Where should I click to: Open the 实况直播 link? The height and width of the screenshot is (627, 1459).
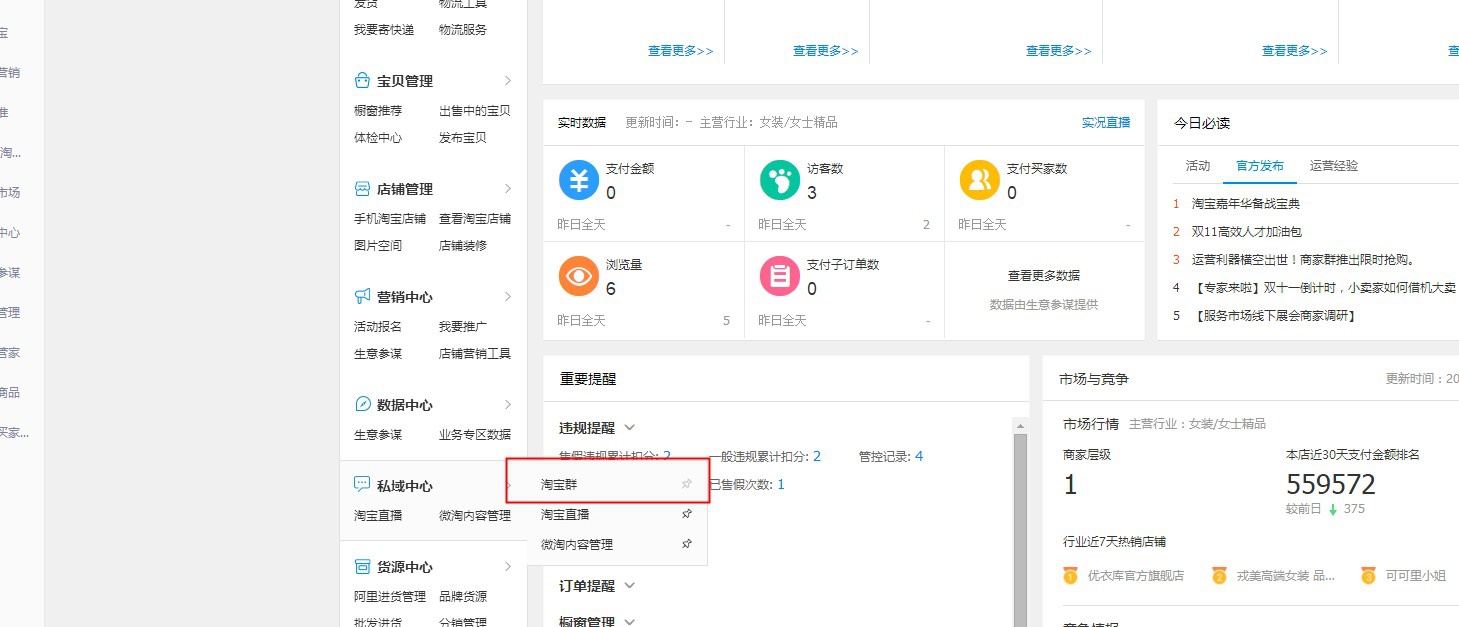click(x=1105, y=123)
